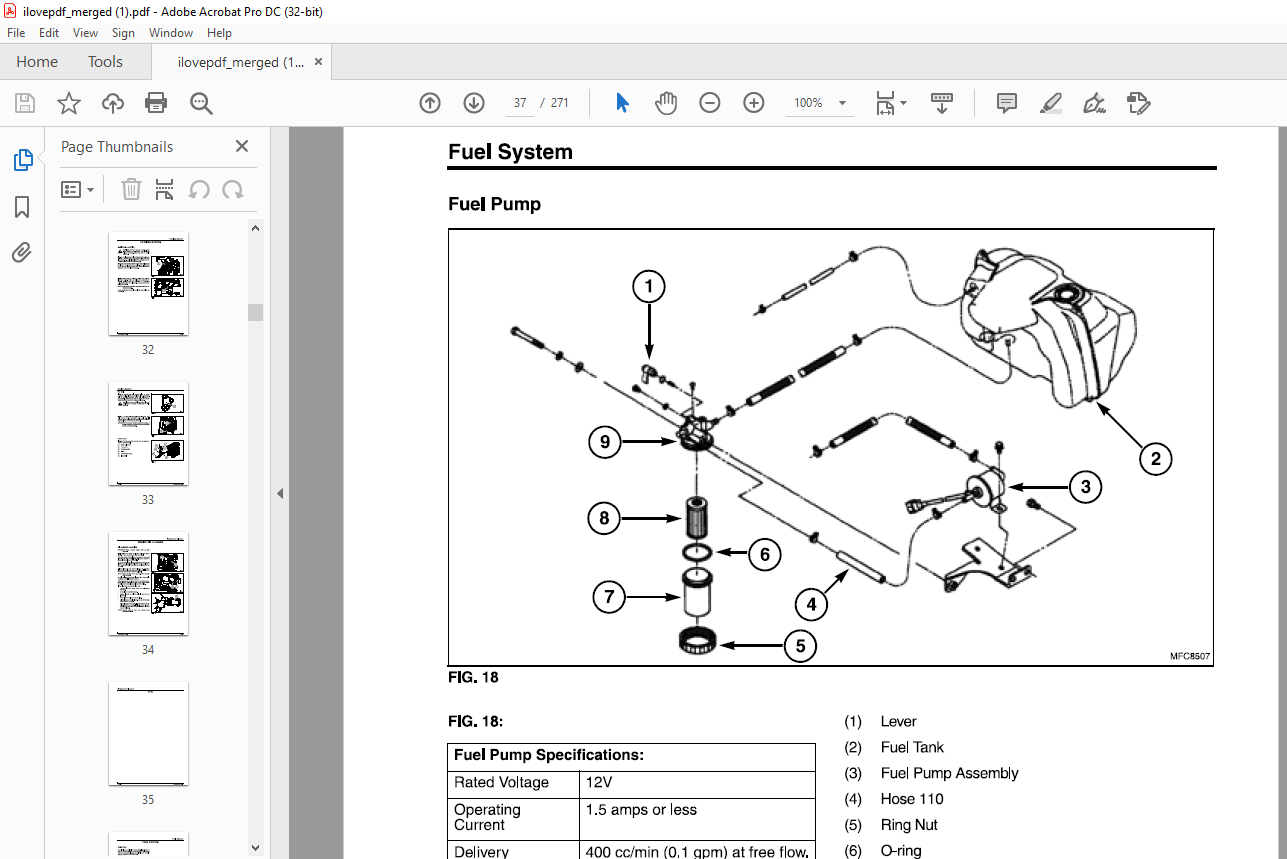1287x859 pixels.
Task: Close the ilovepdf_merged document tab
Action: click(x=319, y=62)
